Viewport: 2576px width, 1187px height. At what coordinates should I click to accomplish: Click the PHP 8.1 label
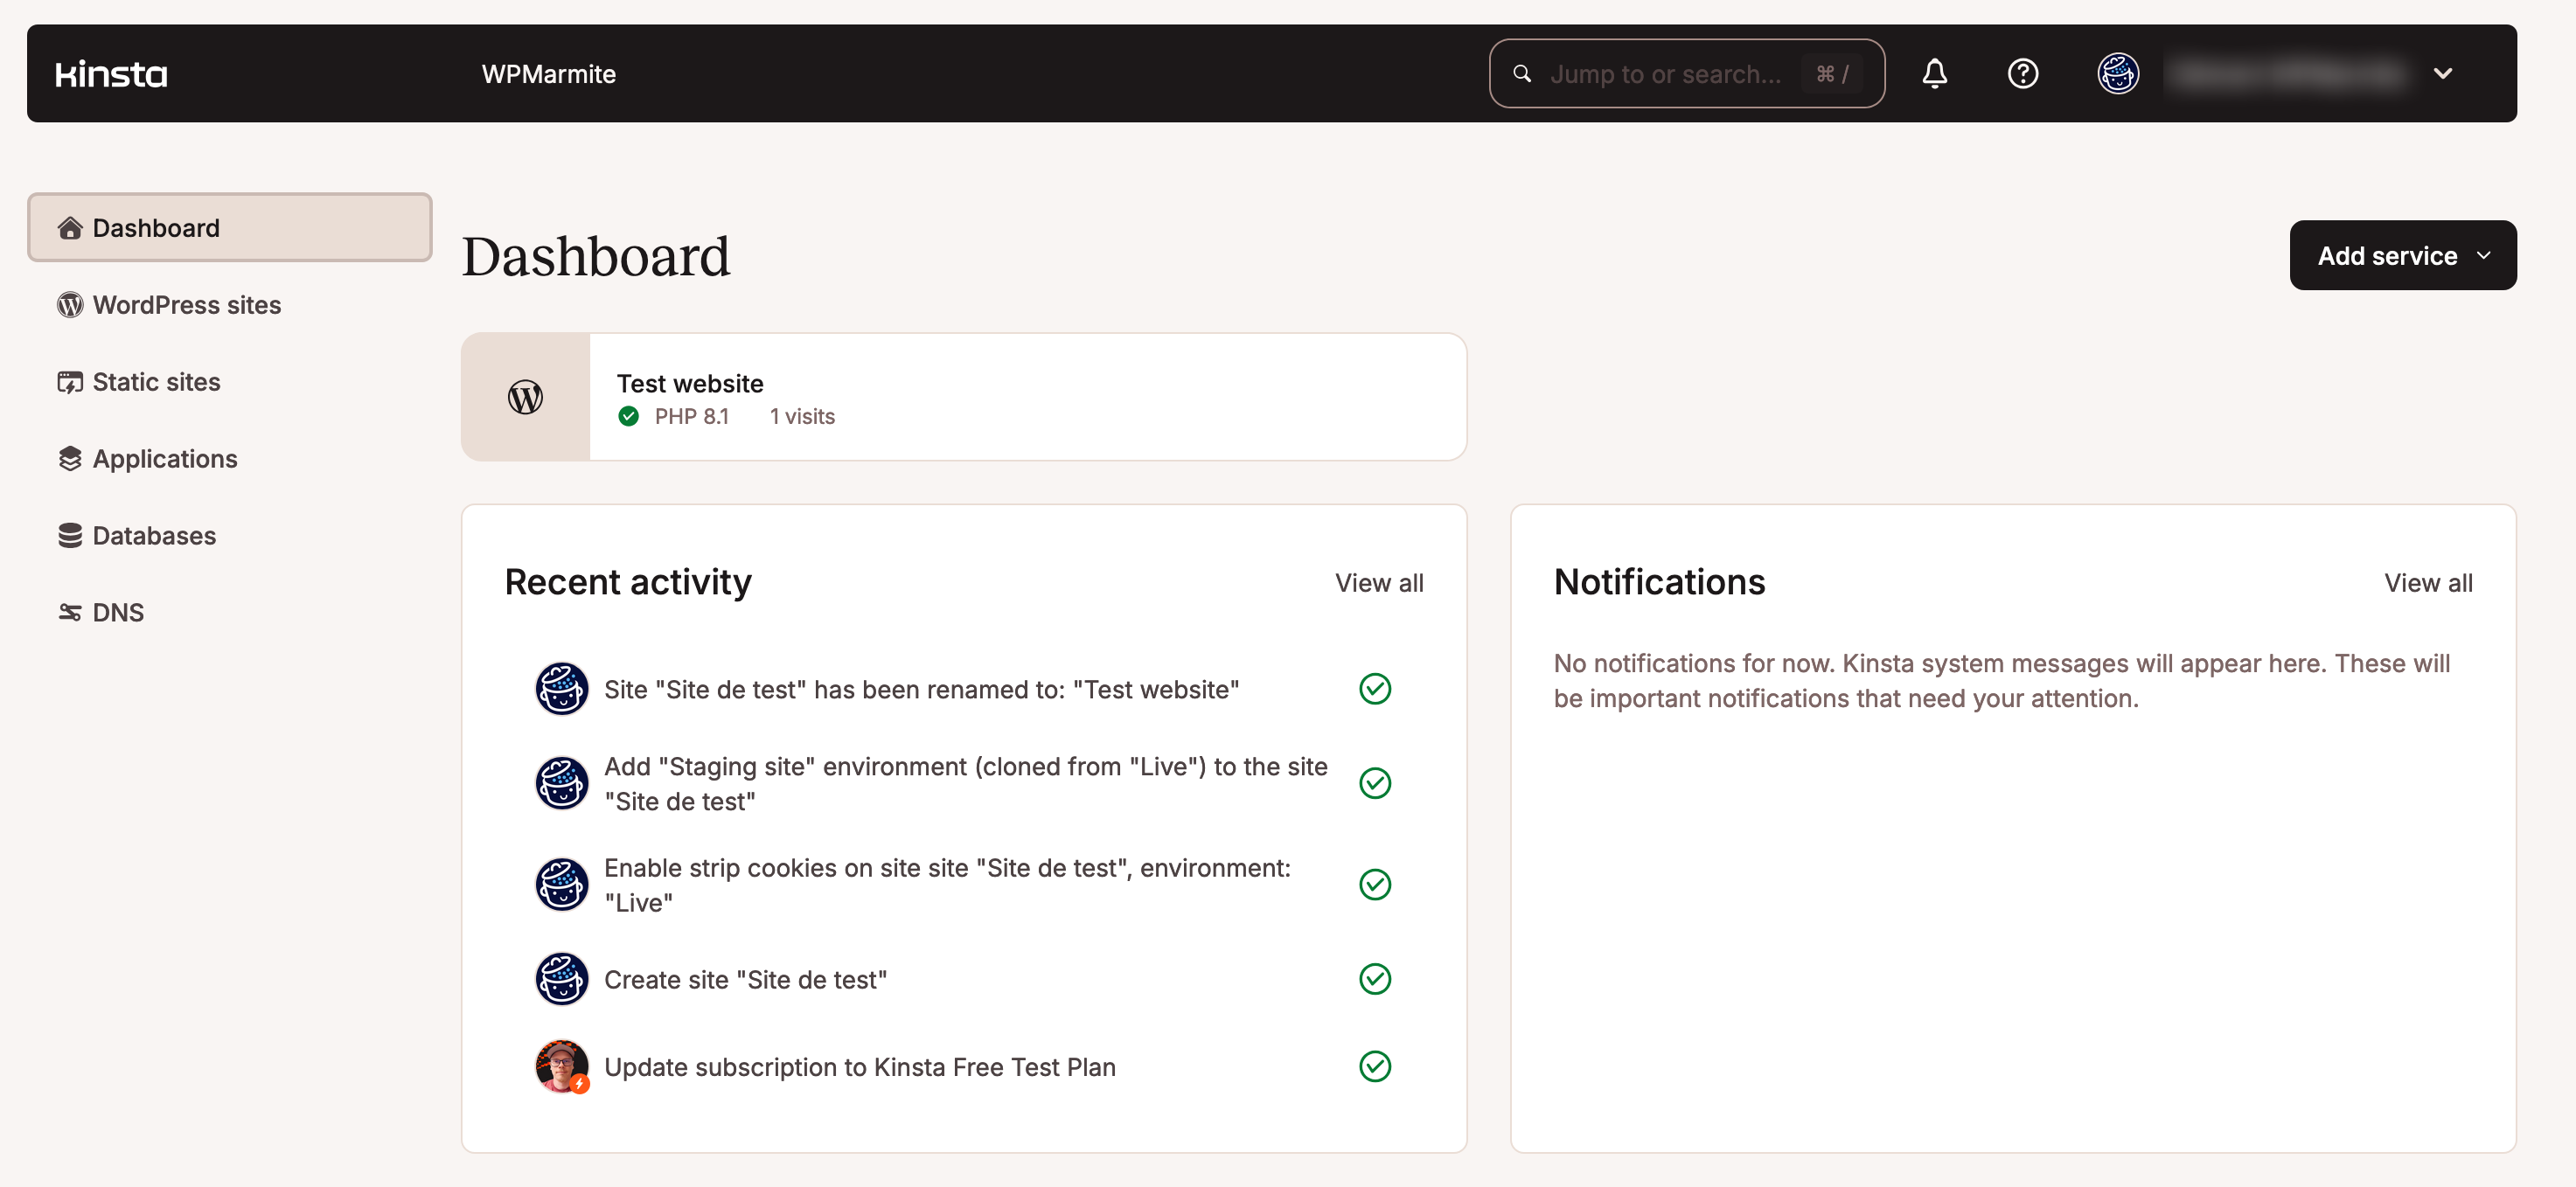(x=692, y=417)
